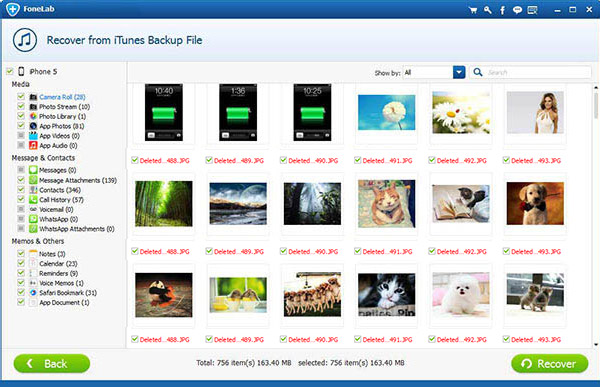Viewport: 600px width, 387px height.
Task: Open the Notes (3) category
Action: [x=52, y=254]
